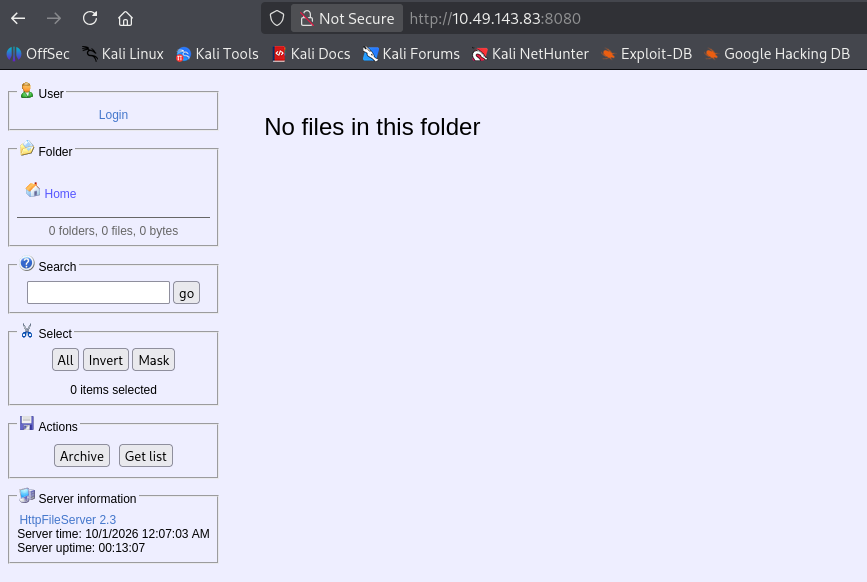Click the Server time line
Viewport: 867px width, 582px height.
113,534
